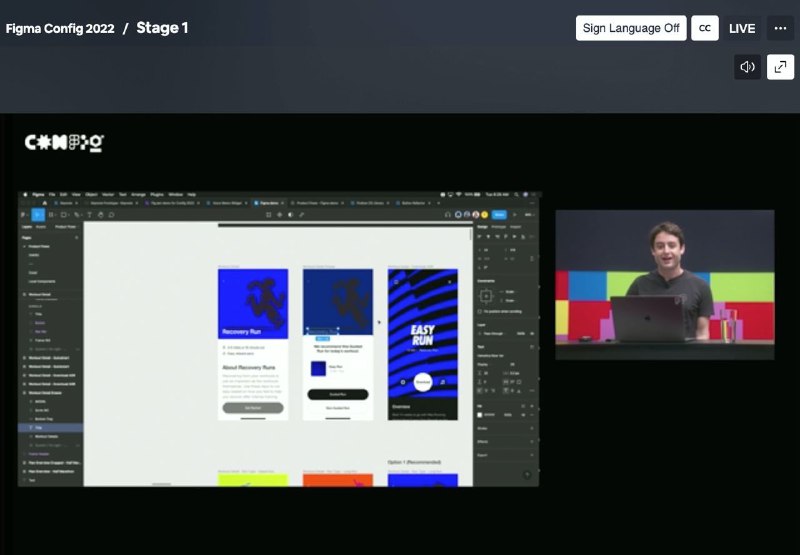Toggle layer visibility eye in Layer section
This screenshot has width=800, height=555.
point(532,334)
